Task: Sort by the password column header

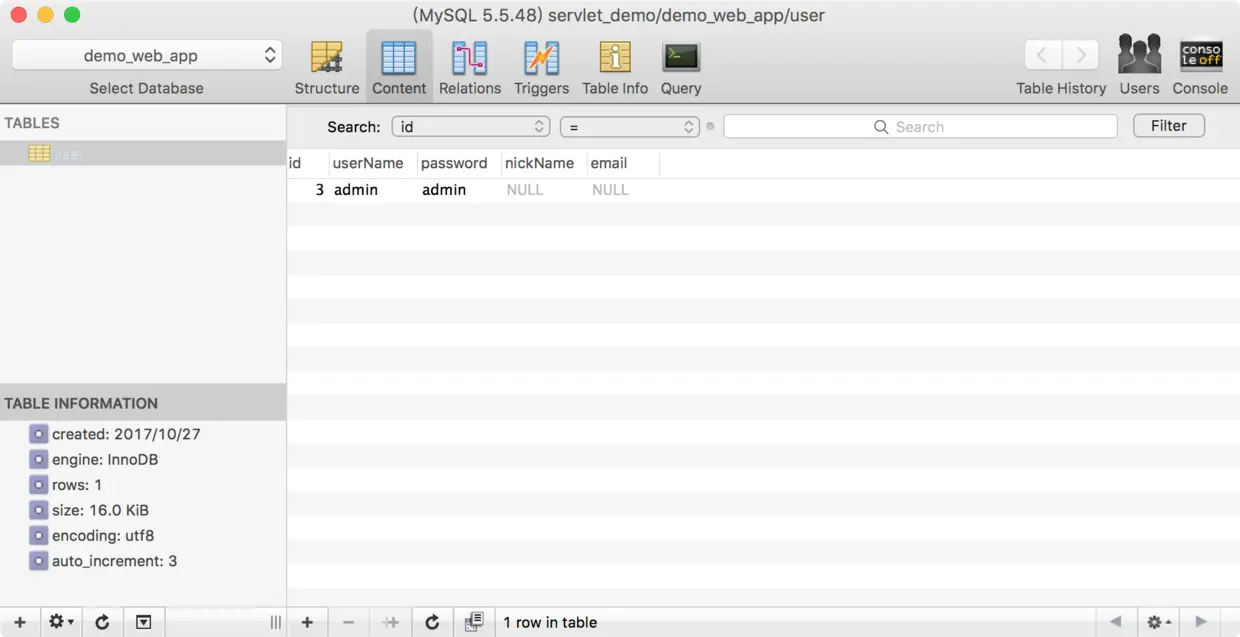Action: [x=459, y=163]
